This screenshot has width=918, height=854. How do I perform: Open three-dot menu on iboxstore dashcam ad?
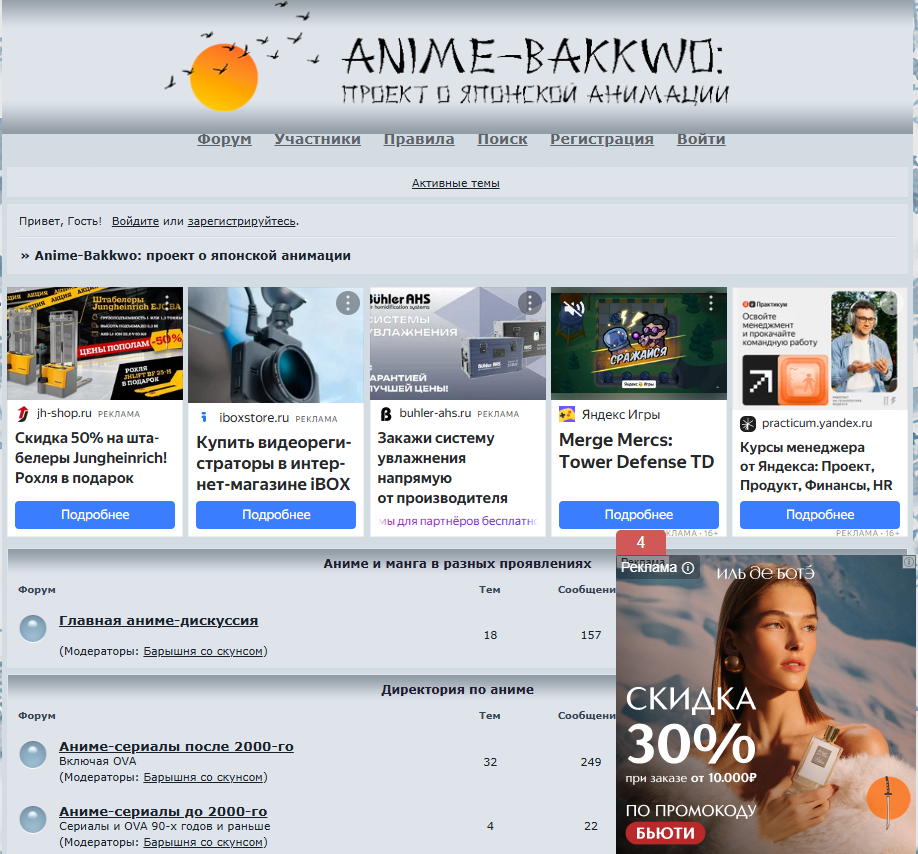347,303
